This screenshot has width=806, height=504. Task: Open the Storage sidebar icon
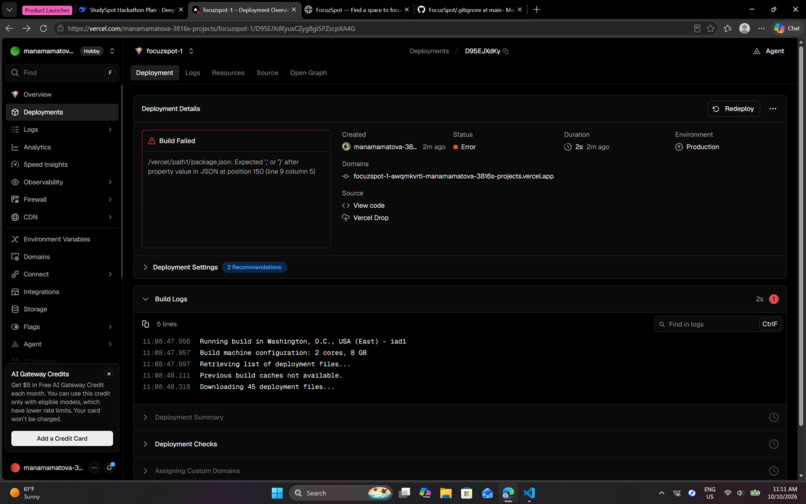(x=15, y=309)
